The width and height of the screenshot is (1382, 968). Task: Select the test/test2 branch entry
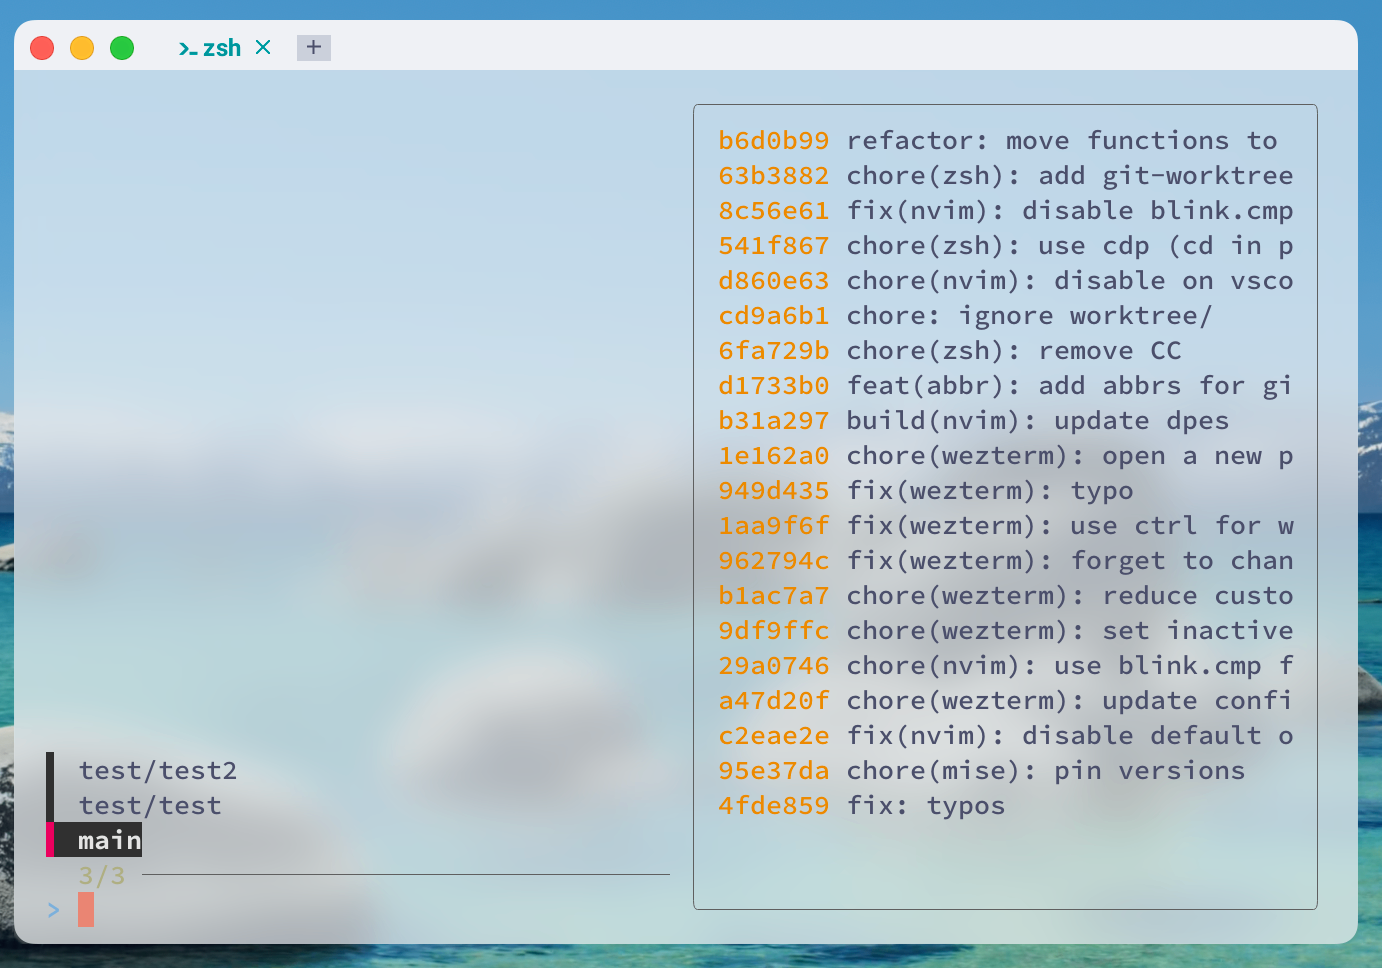coord(158,771)
